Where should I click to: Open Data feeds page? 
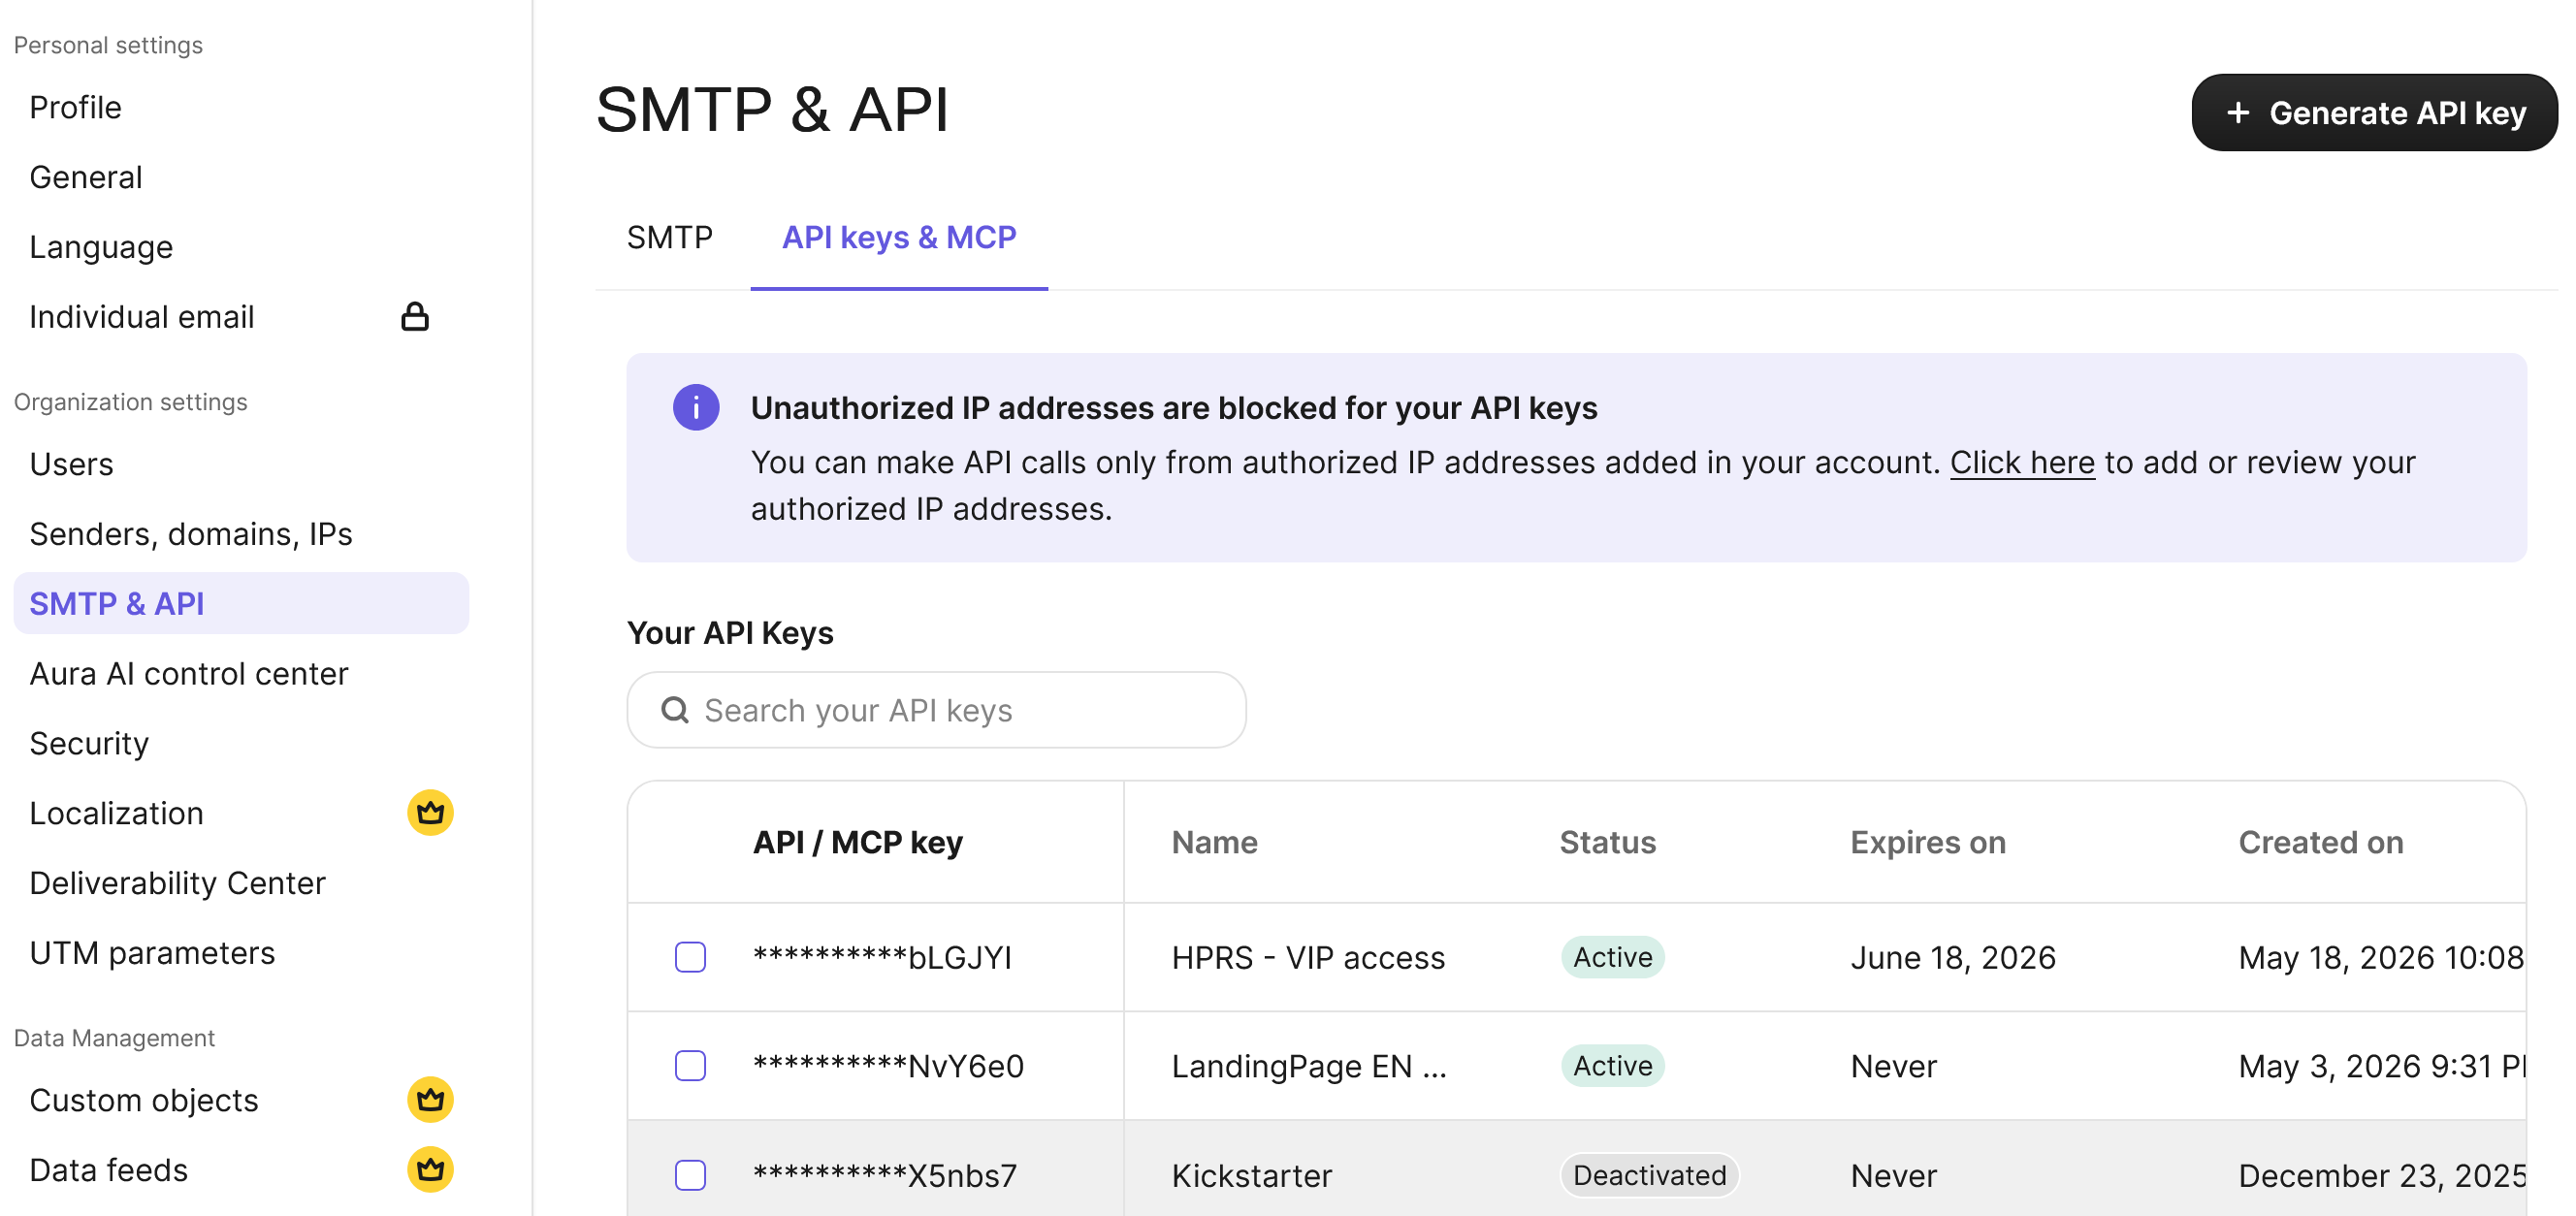108,1170
